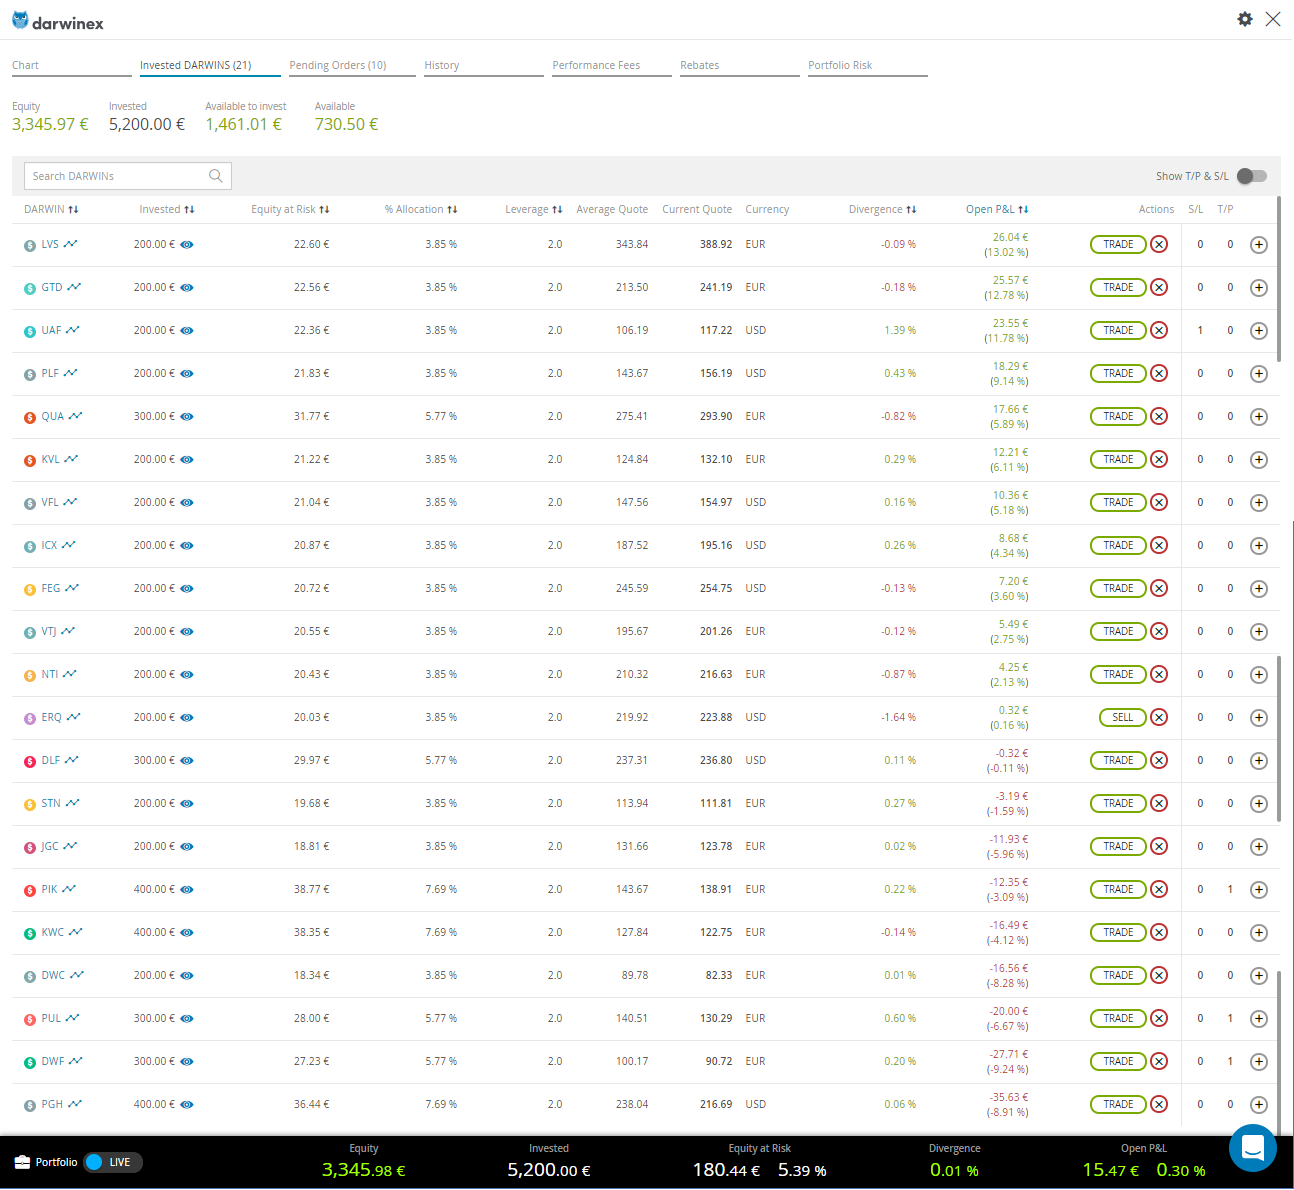Add S/L or T/P for DWF row

tap(1259, 1062)
